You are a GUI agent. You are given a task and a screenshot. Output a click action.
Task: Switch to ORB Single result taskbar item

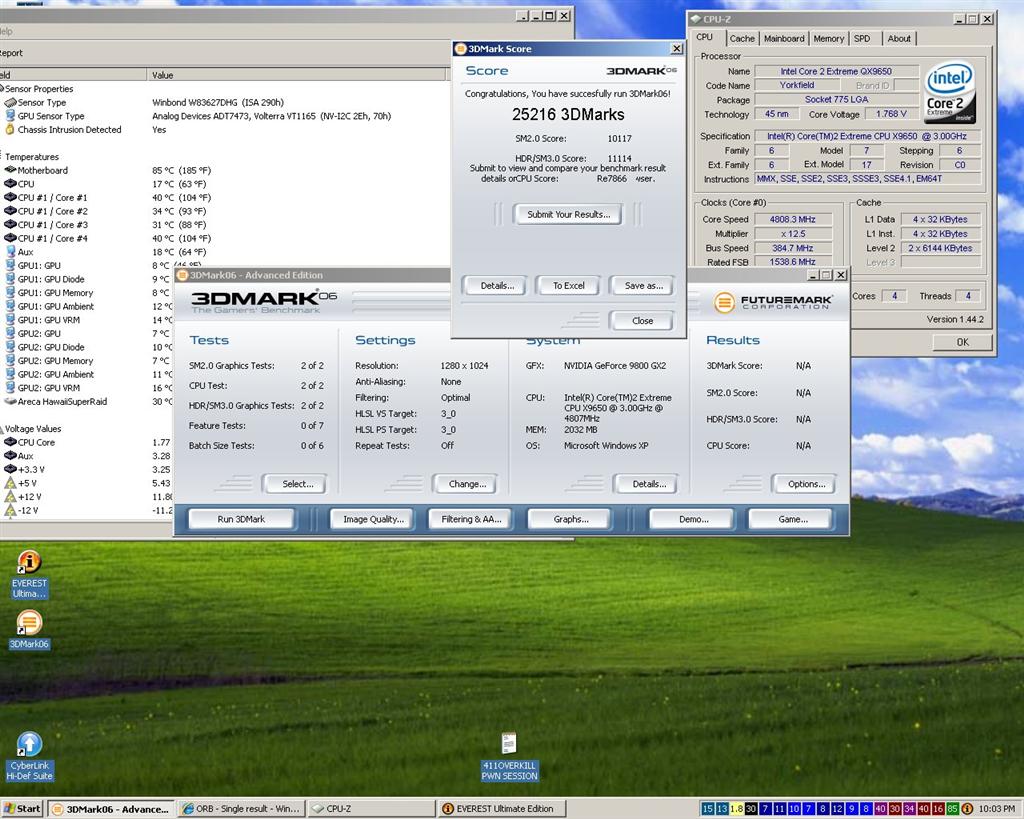[242, 809]
